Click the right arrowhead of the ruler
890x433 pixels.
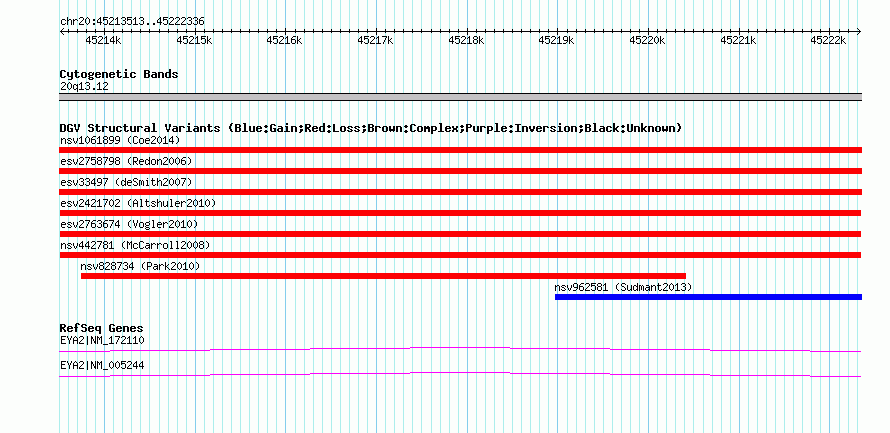[x=859, y=32]
